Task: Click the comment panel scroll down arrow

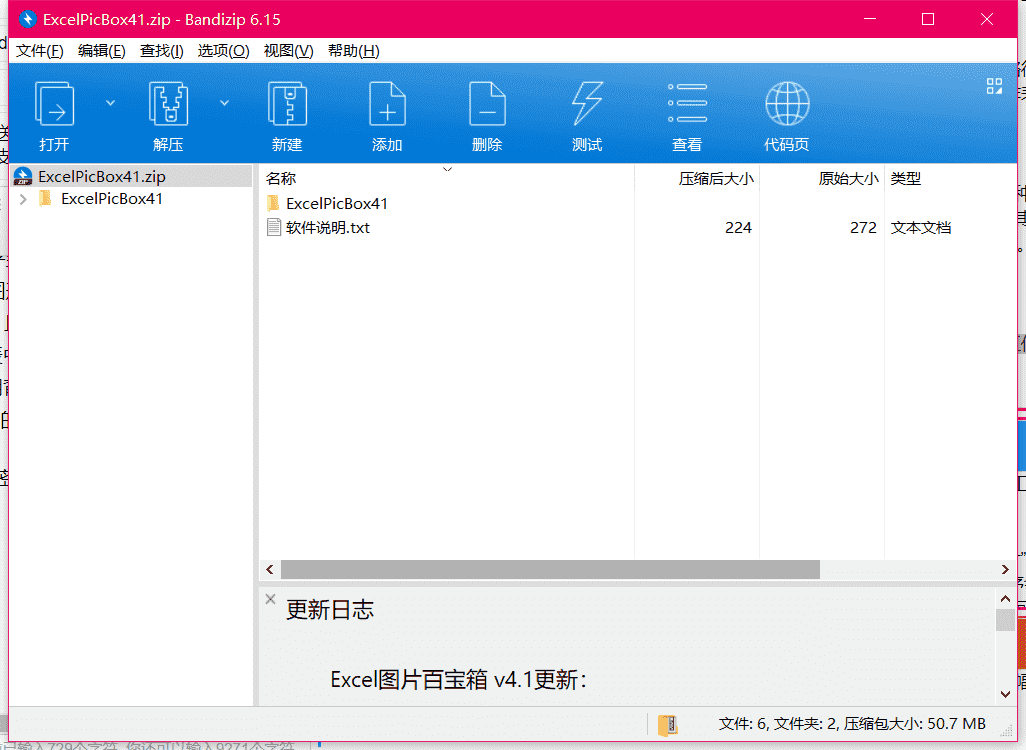Action: (x=1006, y=694)
